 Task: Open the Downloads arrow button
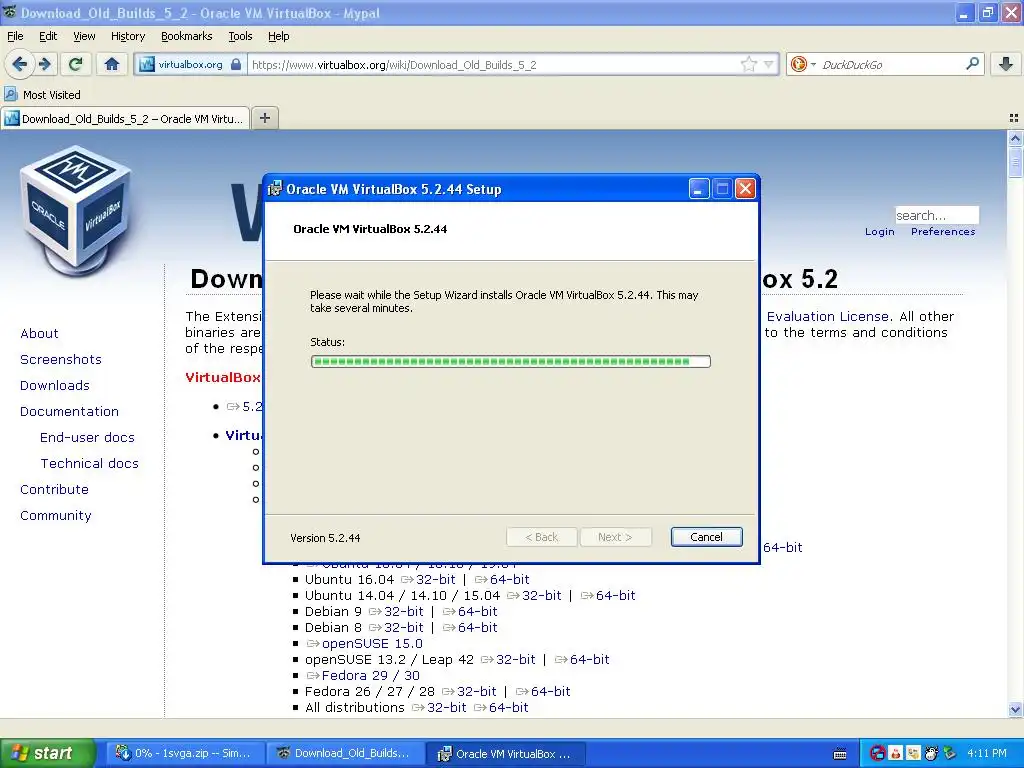1006,64
